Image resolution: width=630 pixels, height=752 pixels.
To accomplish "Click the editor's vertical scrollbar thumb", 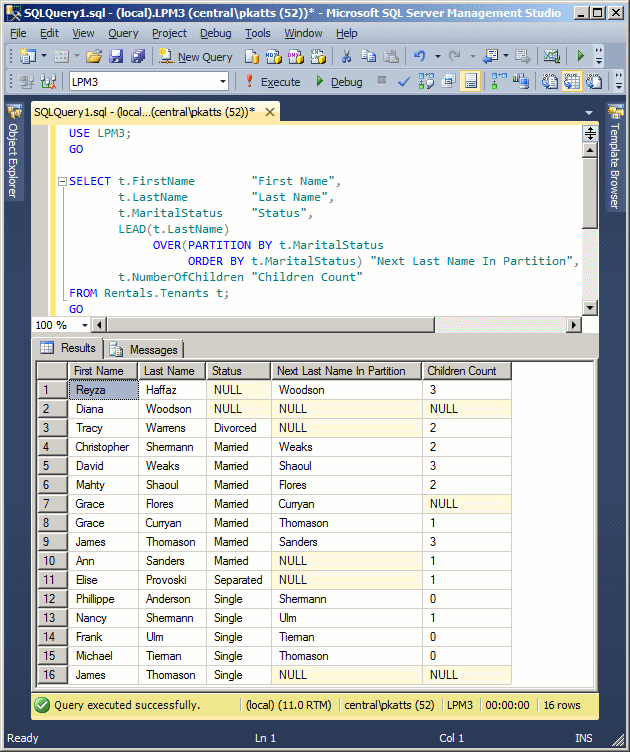I will click(590, 193).
